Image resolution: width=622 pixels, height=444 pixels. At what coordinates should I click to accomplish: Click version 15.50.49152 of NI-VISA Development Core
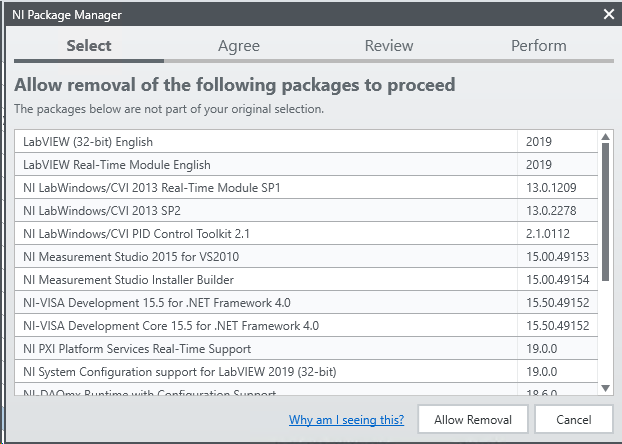click(x=557, y=326)
